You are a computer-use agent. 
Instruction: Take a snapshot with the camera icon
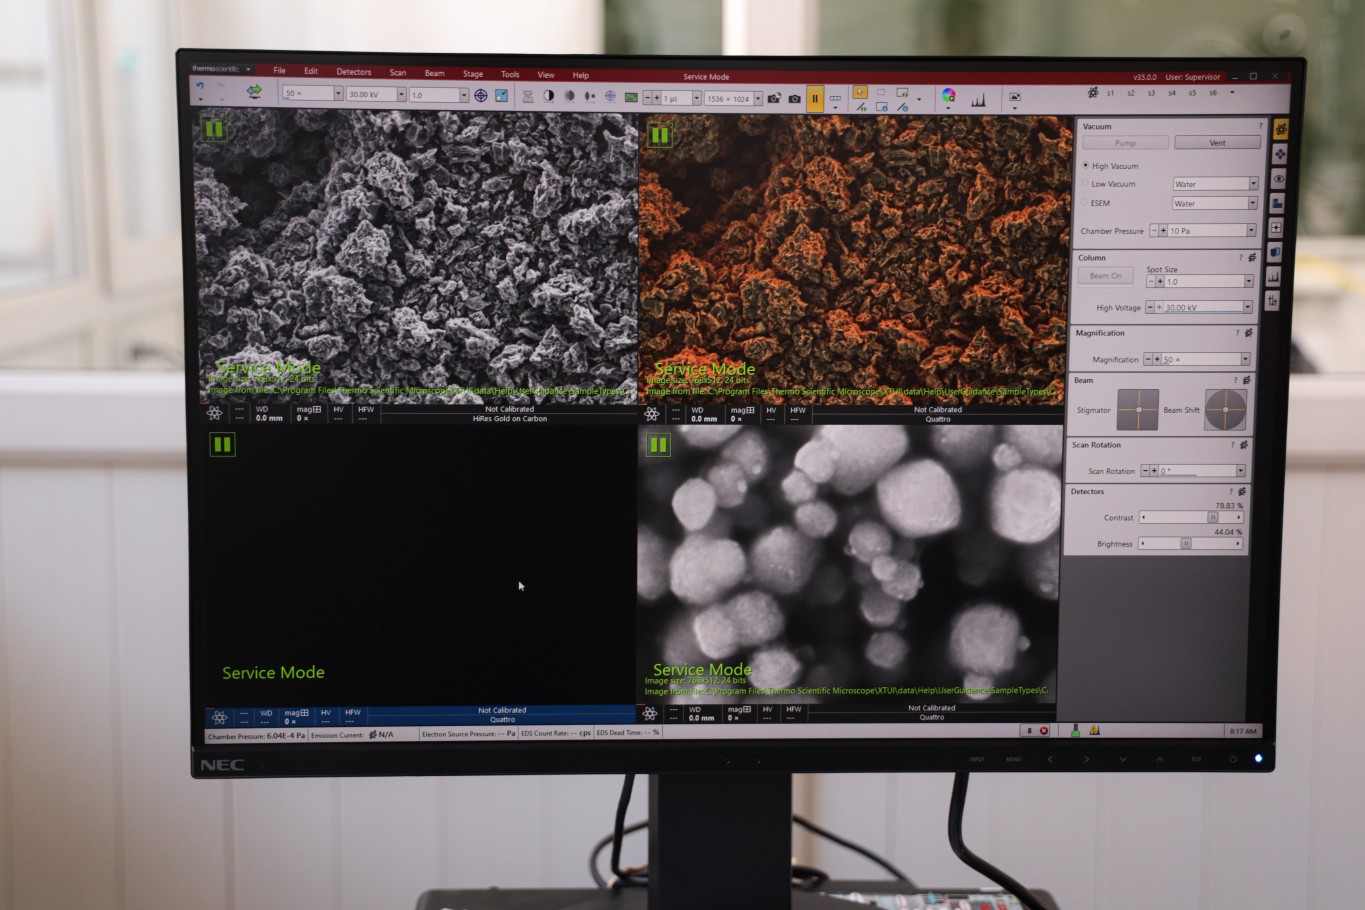(794, 98)
